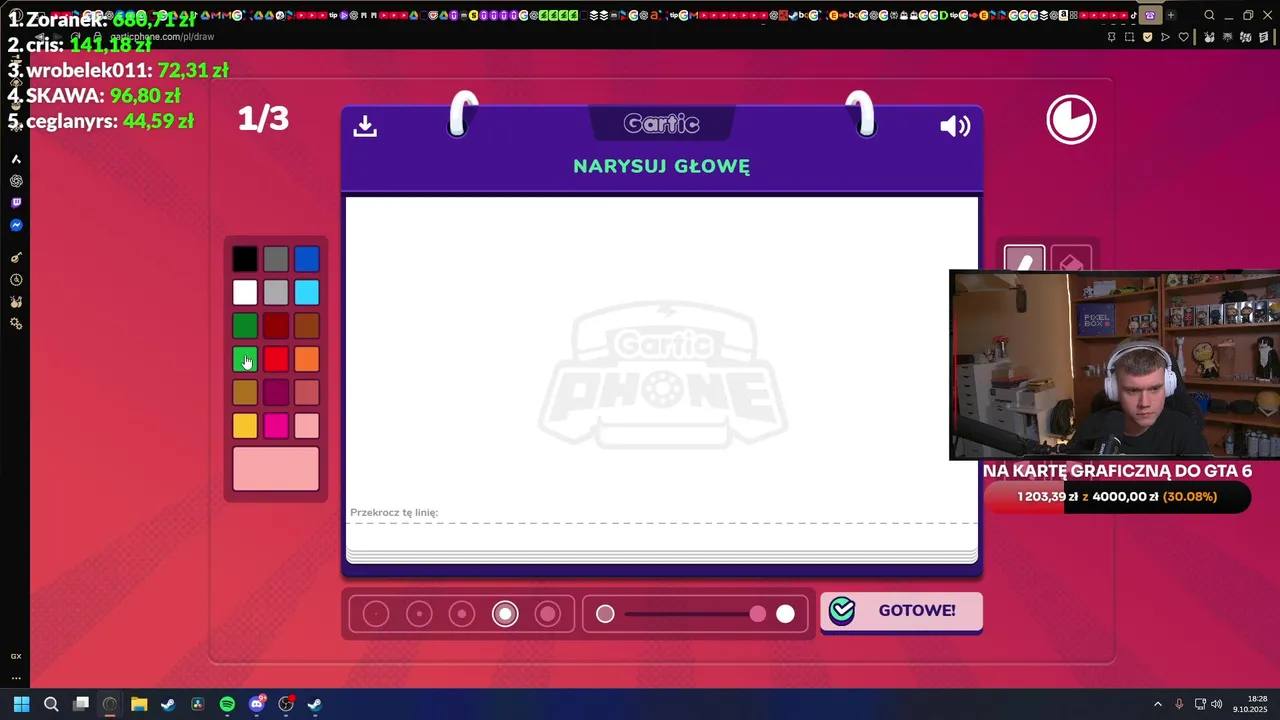Open a new browser tab with plus

tap(1170, 15)
